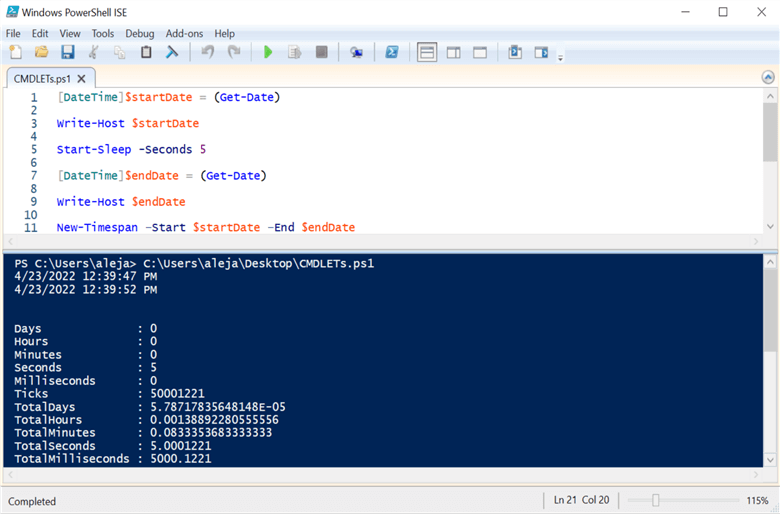Screen dimensions: 780x514
Task: Click the PS C:\Users\aleja prompt line
Action: tap(194, 263)
